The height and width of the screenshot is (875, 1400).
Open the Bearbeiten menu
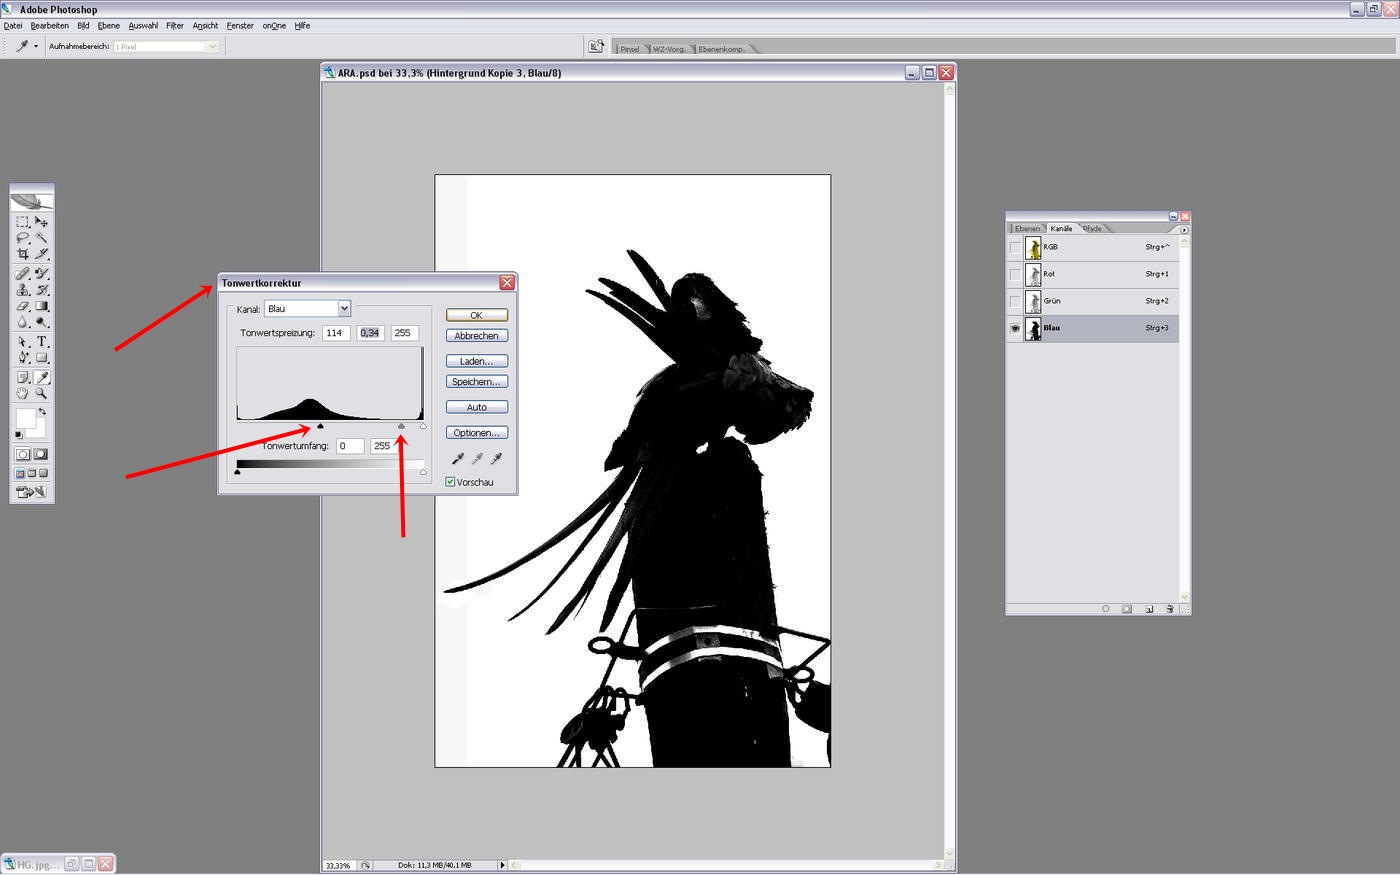point(50,26)
